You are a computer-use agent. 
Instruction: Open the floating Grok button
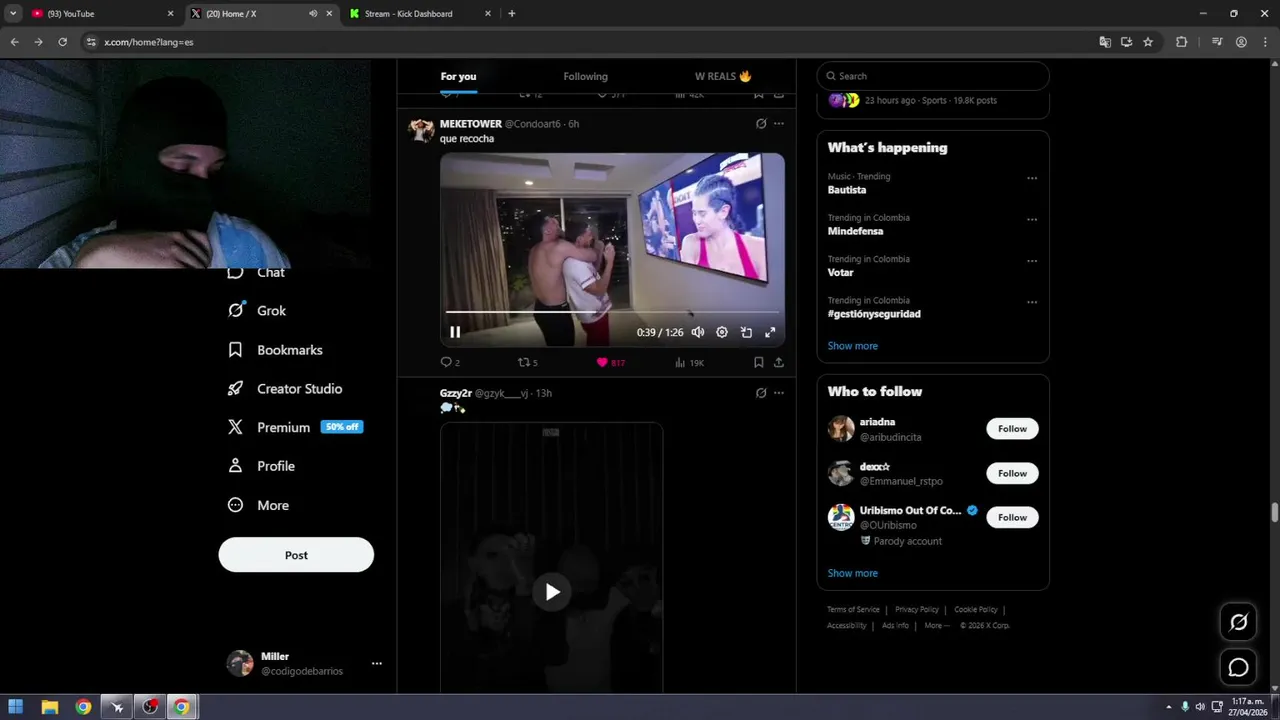(1238, 622)
